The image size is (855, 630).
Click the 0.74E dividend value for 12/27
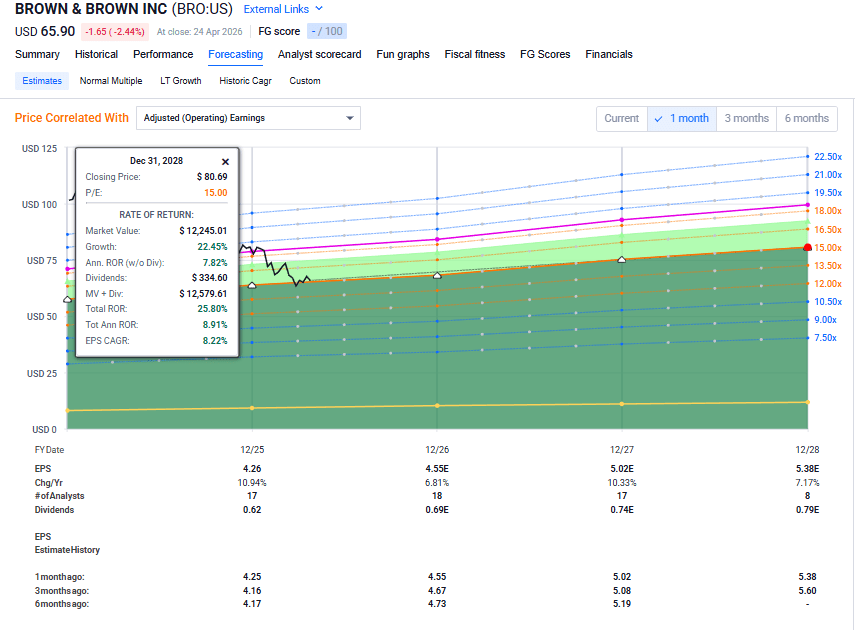pyautogui.click(x=622, y=509)
